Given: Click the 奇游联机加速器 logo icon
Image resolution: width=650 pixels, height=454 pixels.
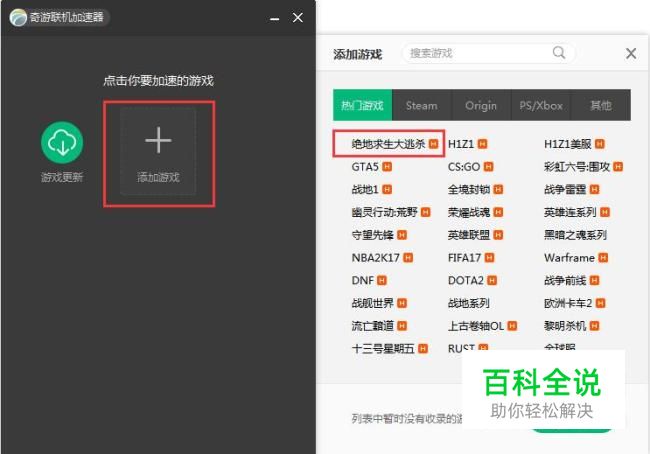Looking at the screenshot, I should point(18,17).
